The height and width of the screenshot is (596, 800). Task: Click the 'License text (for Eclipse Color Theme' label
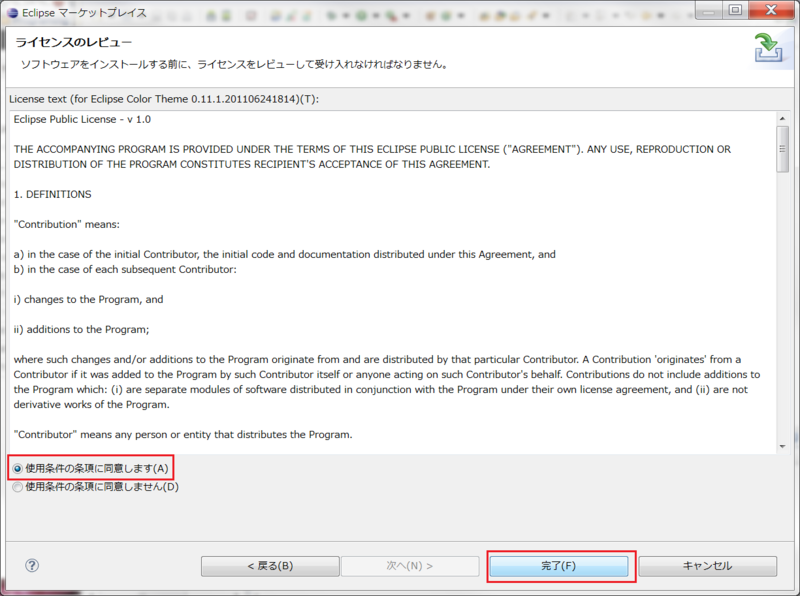coord(164,99)
